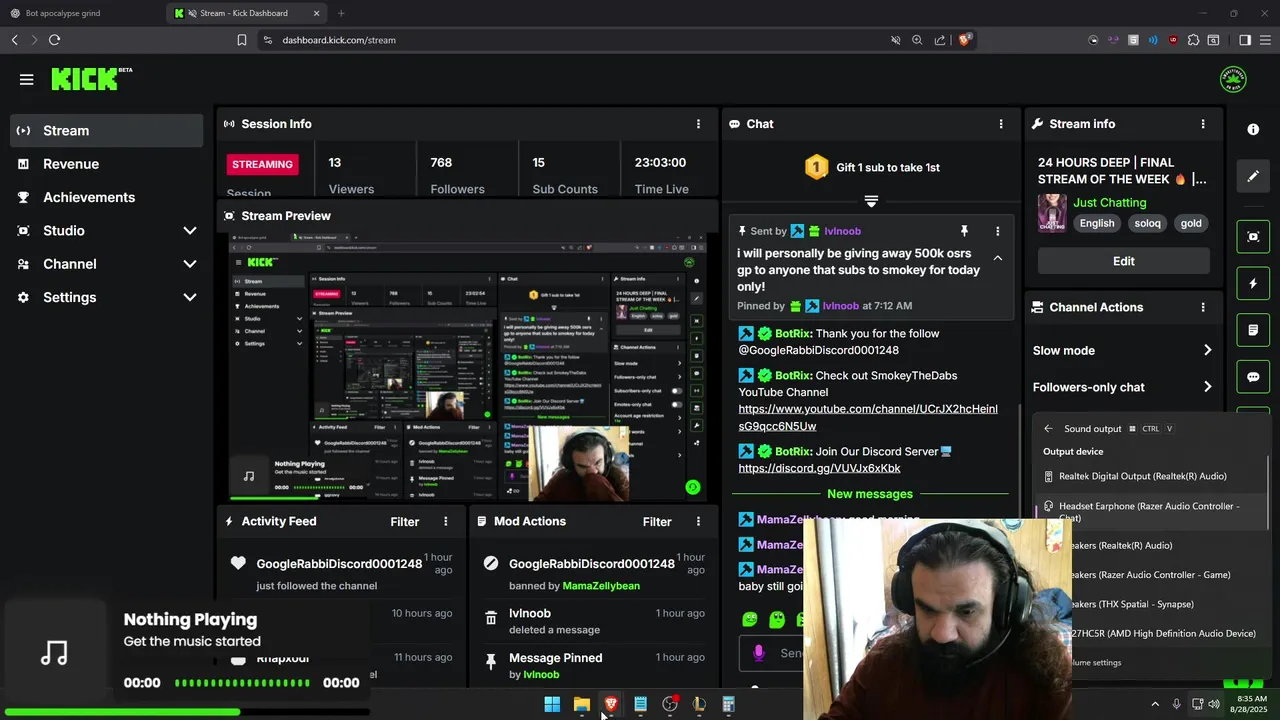Image resolution: width=1280 pixels, height=720 pixels.
Task: Click the Edit stream info button
Action: pyautogui.click(x=1124, y=261)
